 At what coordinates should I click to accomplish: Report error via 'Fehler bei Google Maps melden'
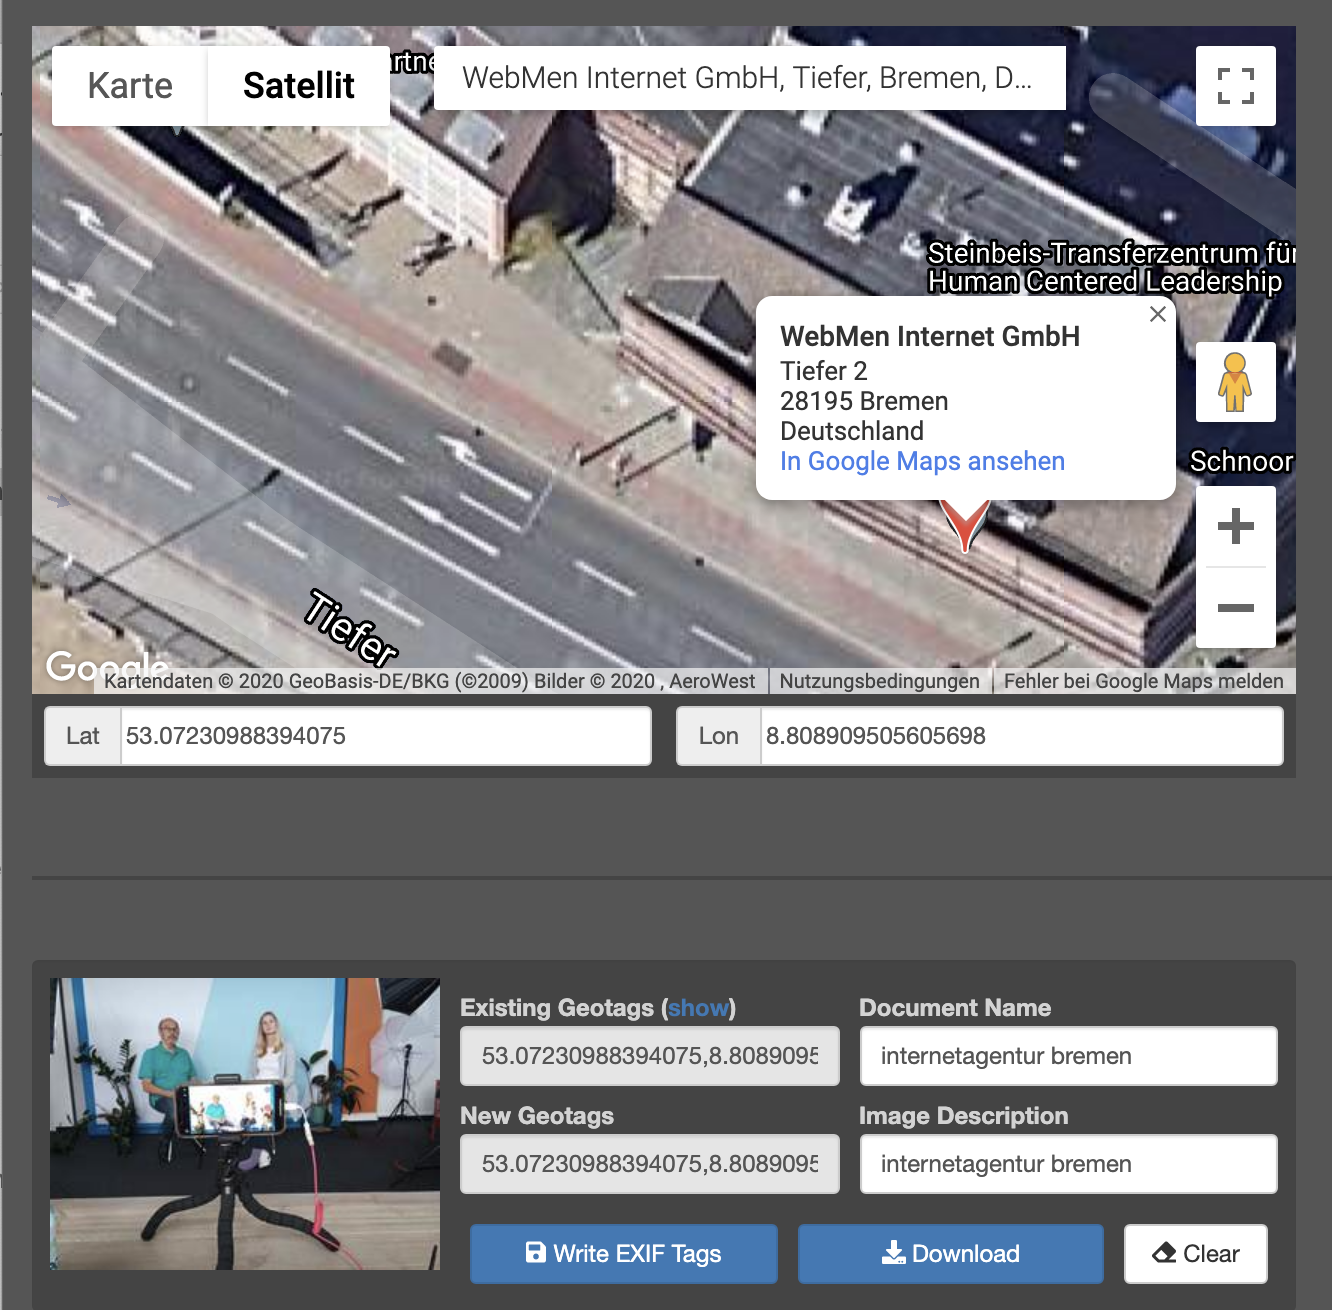pos(1143,681)
